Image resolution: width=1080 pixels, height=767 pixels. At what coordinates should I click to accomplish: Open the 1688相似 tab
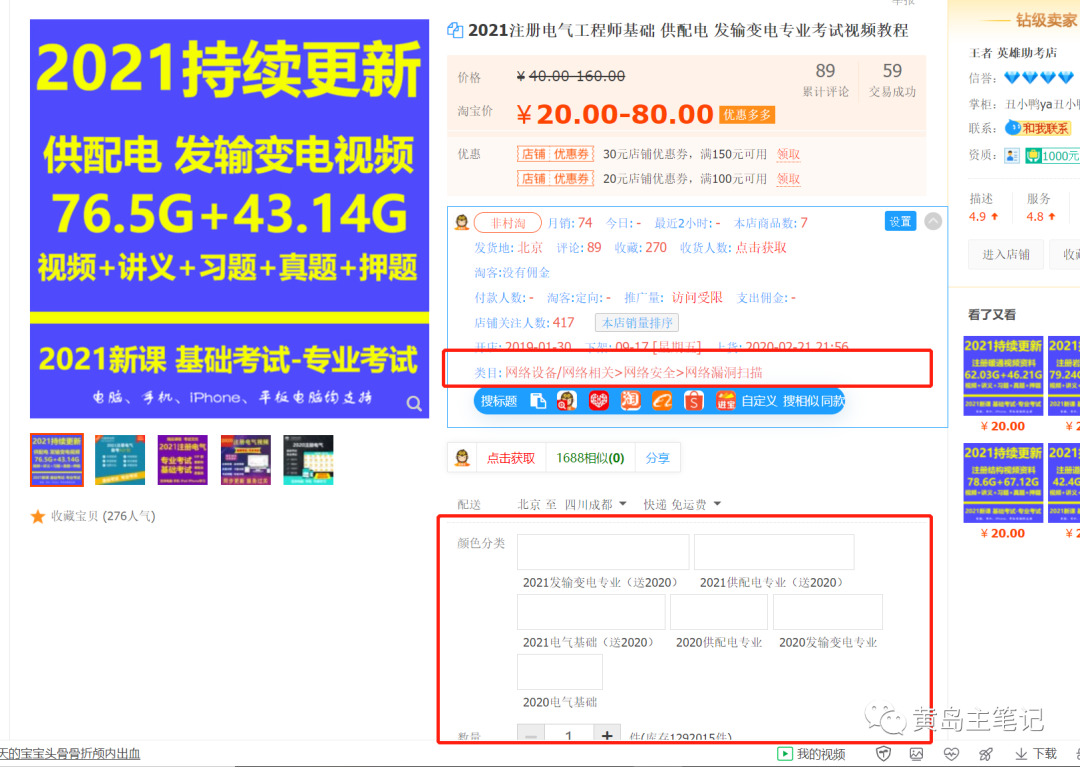[590, 458]
